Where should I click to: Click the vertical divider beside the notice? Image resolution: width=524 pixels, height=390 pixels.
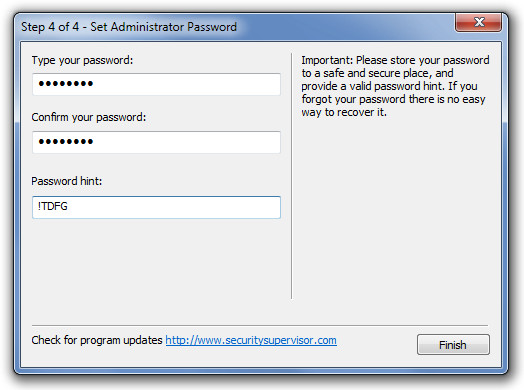[x=291, y=176]
